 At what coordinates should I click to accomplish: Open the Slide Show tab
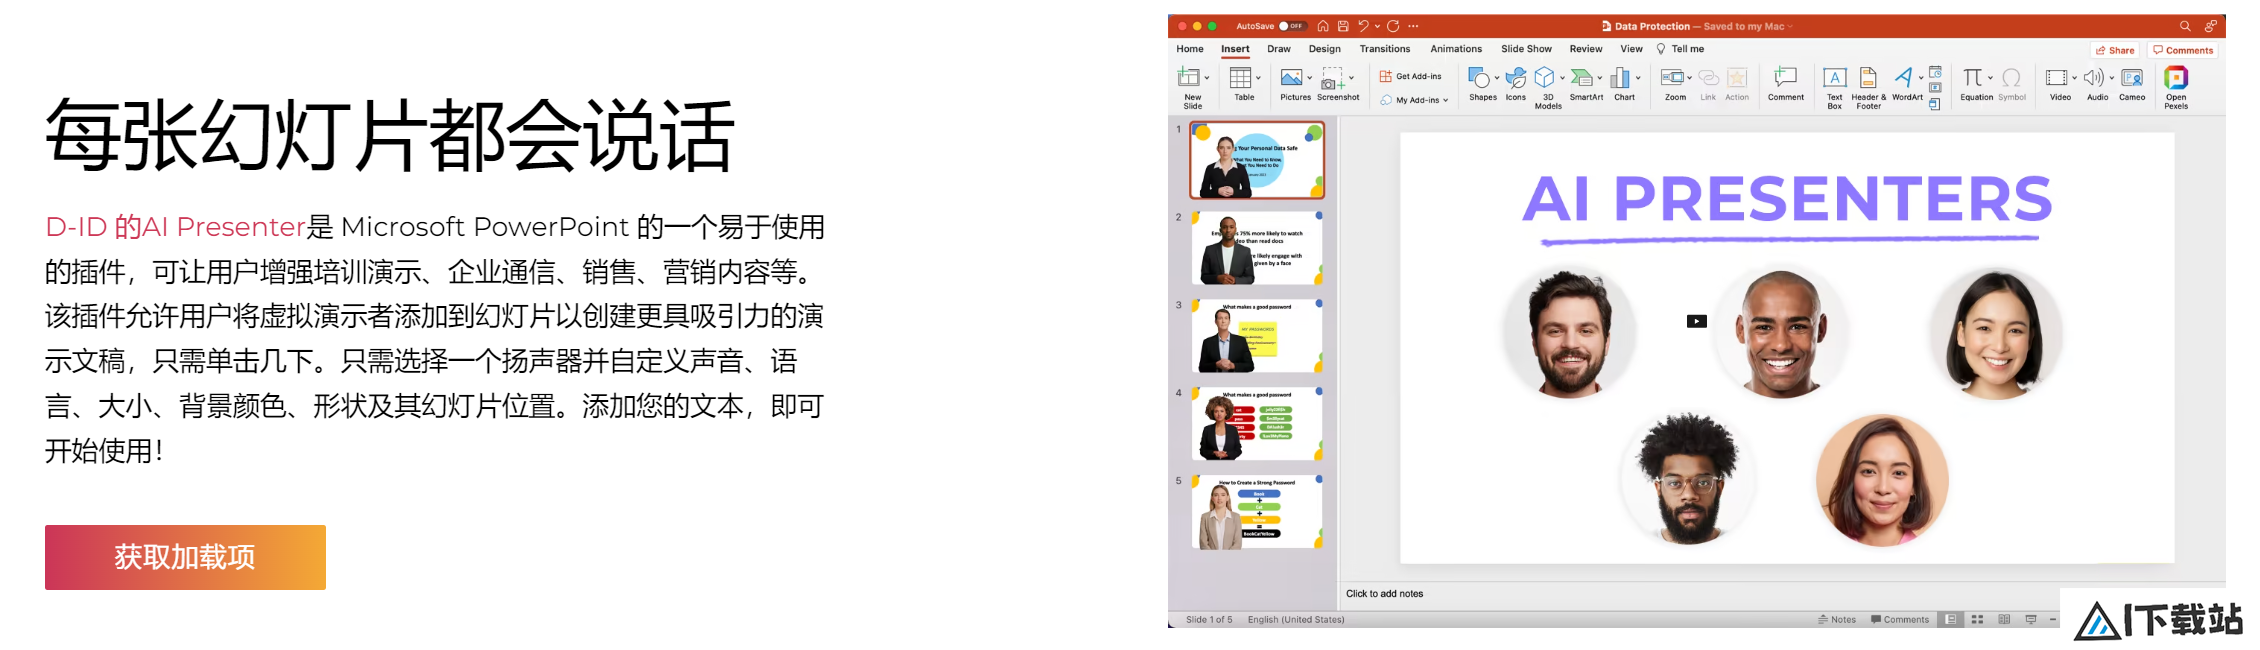(x=1526, y=49)
